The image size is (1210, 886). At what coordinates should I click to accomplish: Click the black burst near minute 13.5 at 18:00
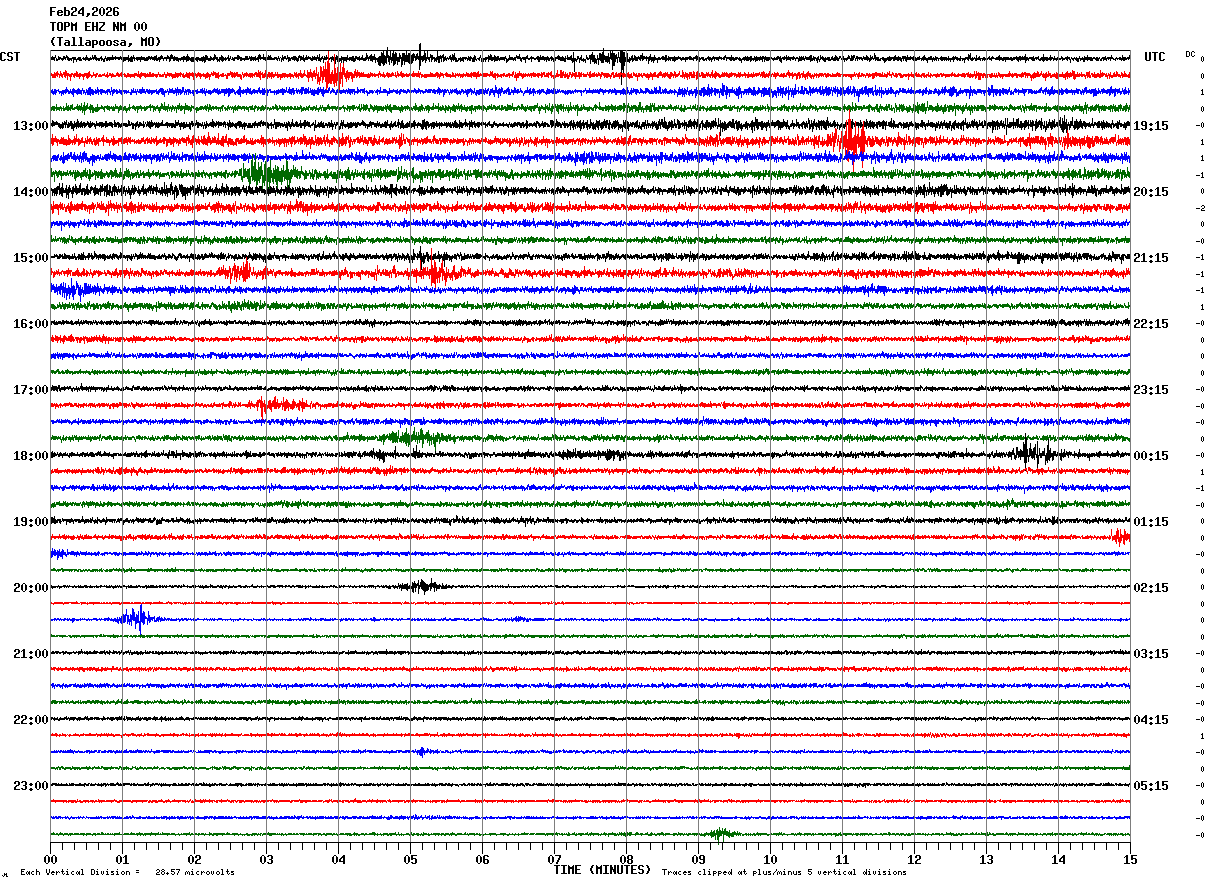coord(1035,453)
